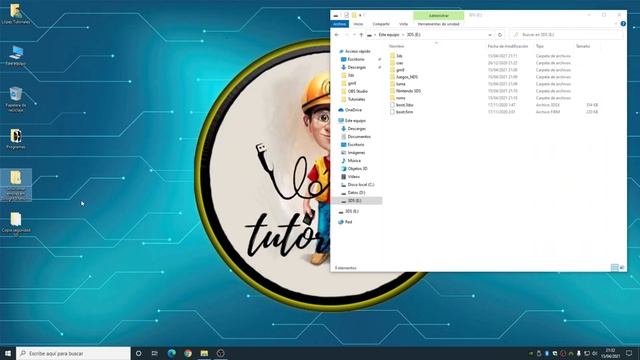Screen dimensions: 640x360
Task: Click the New folder icon in title bar
Action: 354,15
